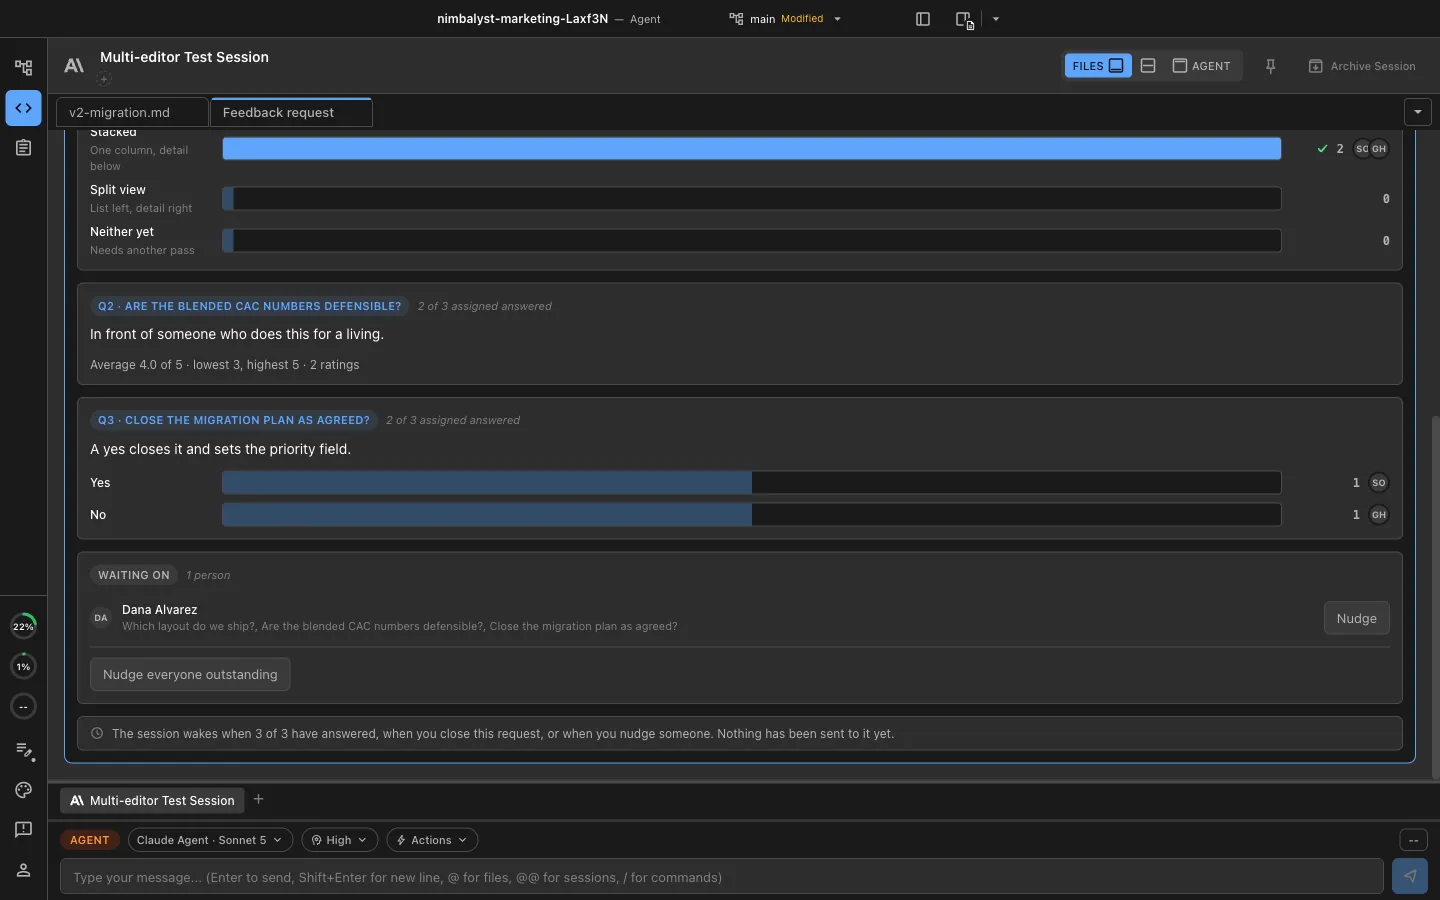The width and height of the screenshot is (1440, 900).
Task: Click the green checkmark on Stacked row
Action: [x=1322, y=149]
